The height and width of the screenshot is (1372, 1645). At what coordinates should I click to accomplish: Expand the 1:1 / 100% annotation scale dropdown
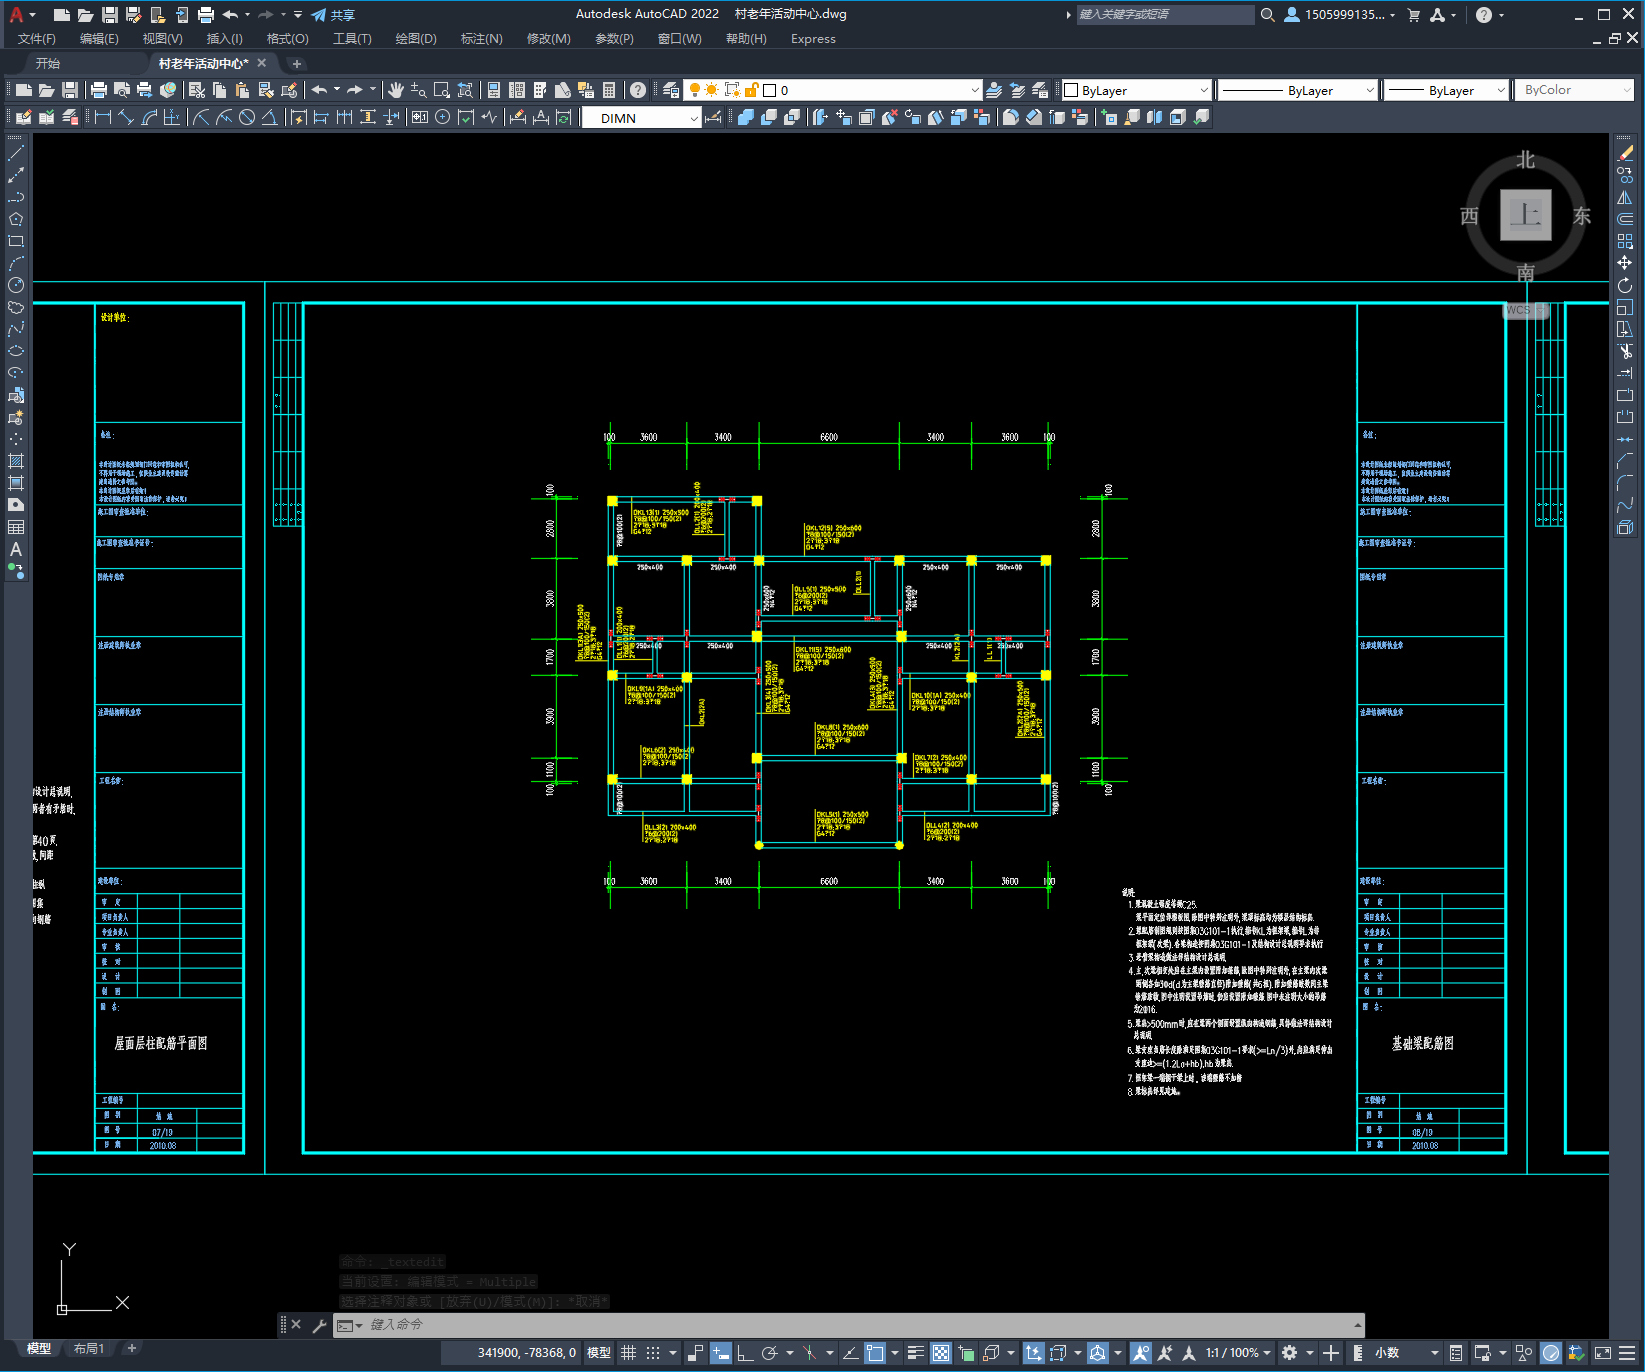pyautogui.click(x=1238, y=1352)
